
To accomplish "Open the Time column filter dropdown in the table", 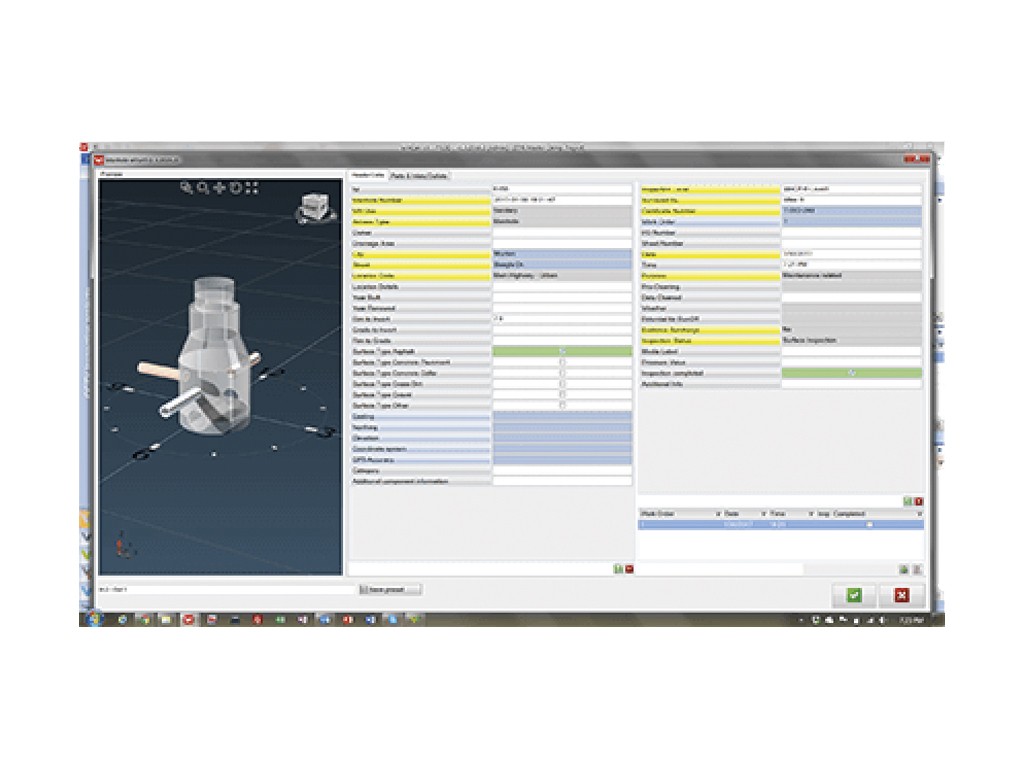I will click(x=811, y=514).
